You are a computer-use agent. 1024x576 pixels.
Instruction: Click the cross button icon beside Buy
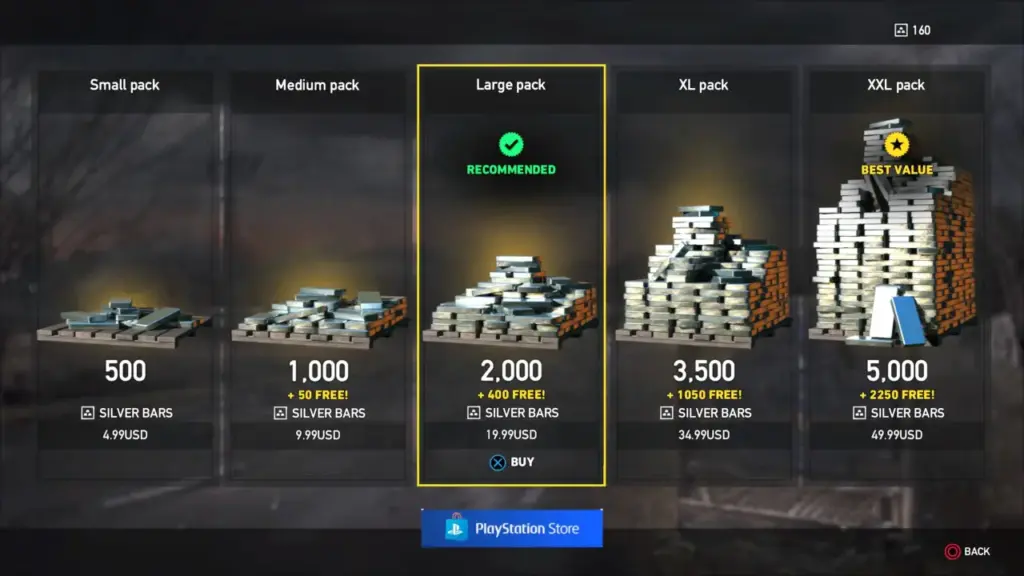498,462
